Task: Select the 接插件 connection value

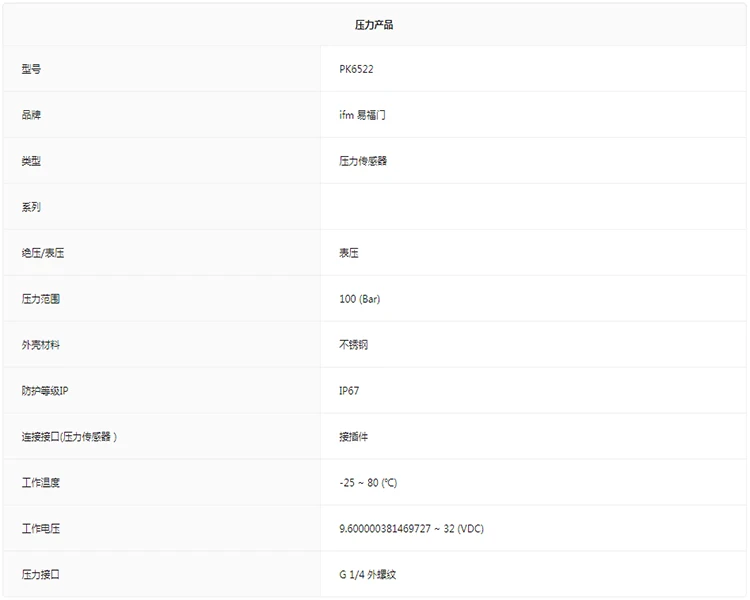Action: 354,437
